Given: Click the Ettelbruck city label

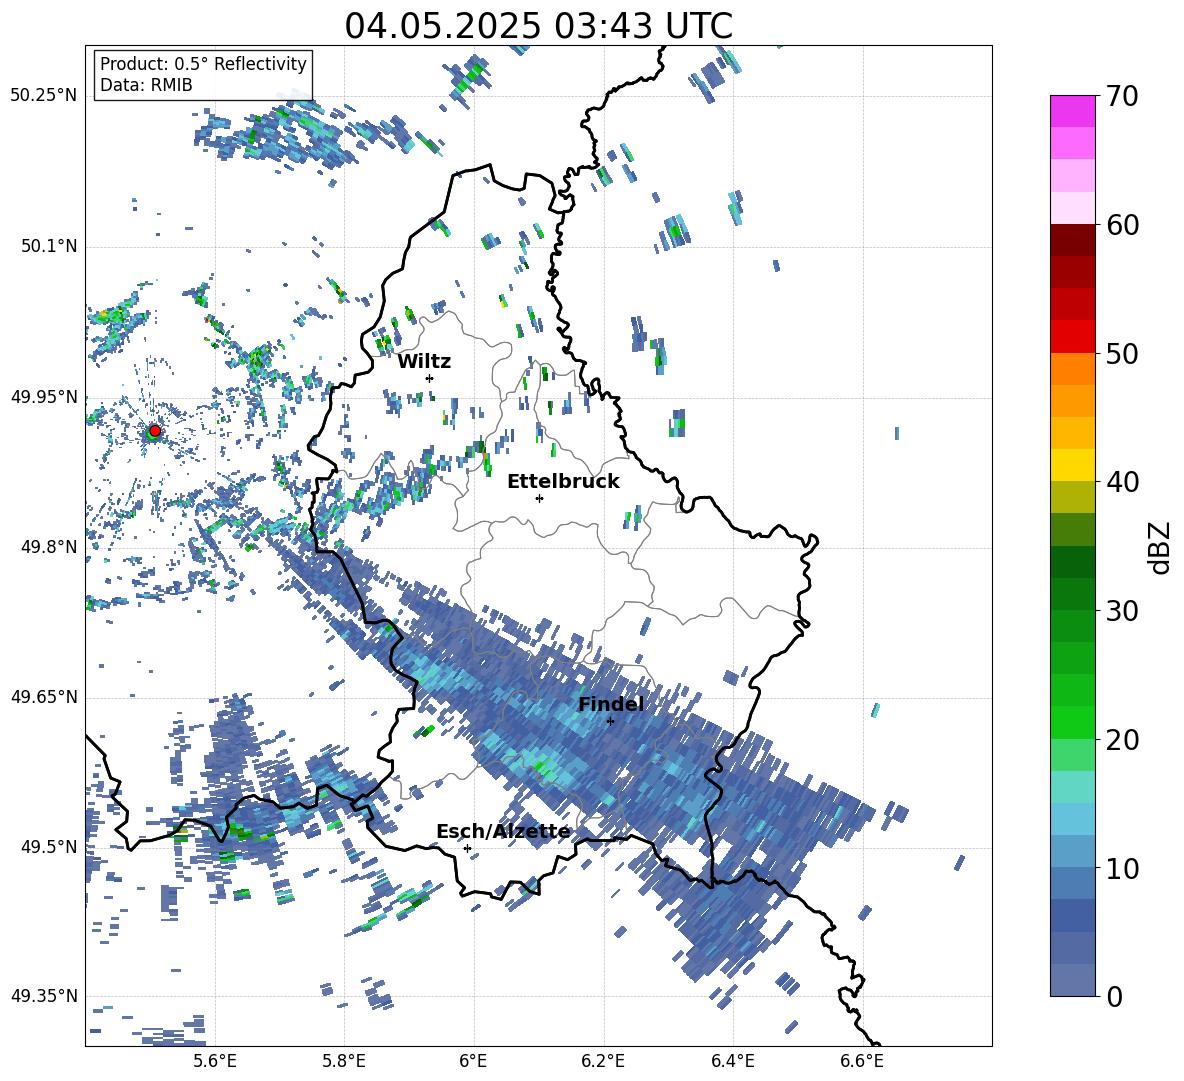Looking at the screenshot, I should pos(563,482).
